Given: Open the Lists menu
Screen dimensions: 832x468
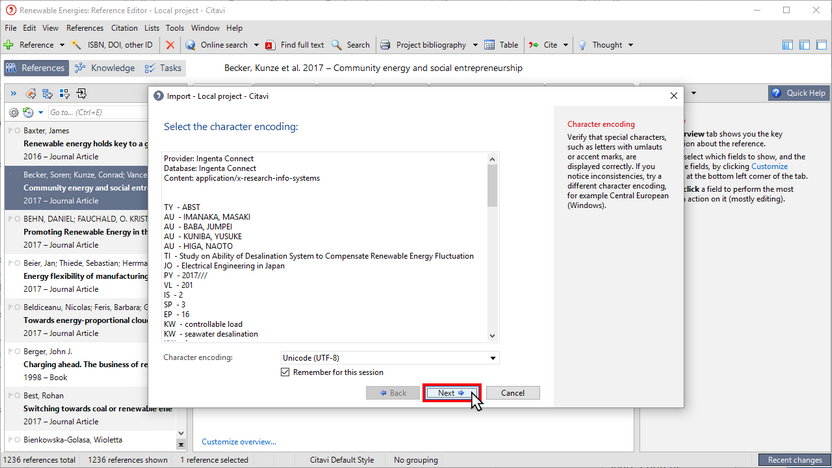Looking at the screenshot, I should click(152, 28).
